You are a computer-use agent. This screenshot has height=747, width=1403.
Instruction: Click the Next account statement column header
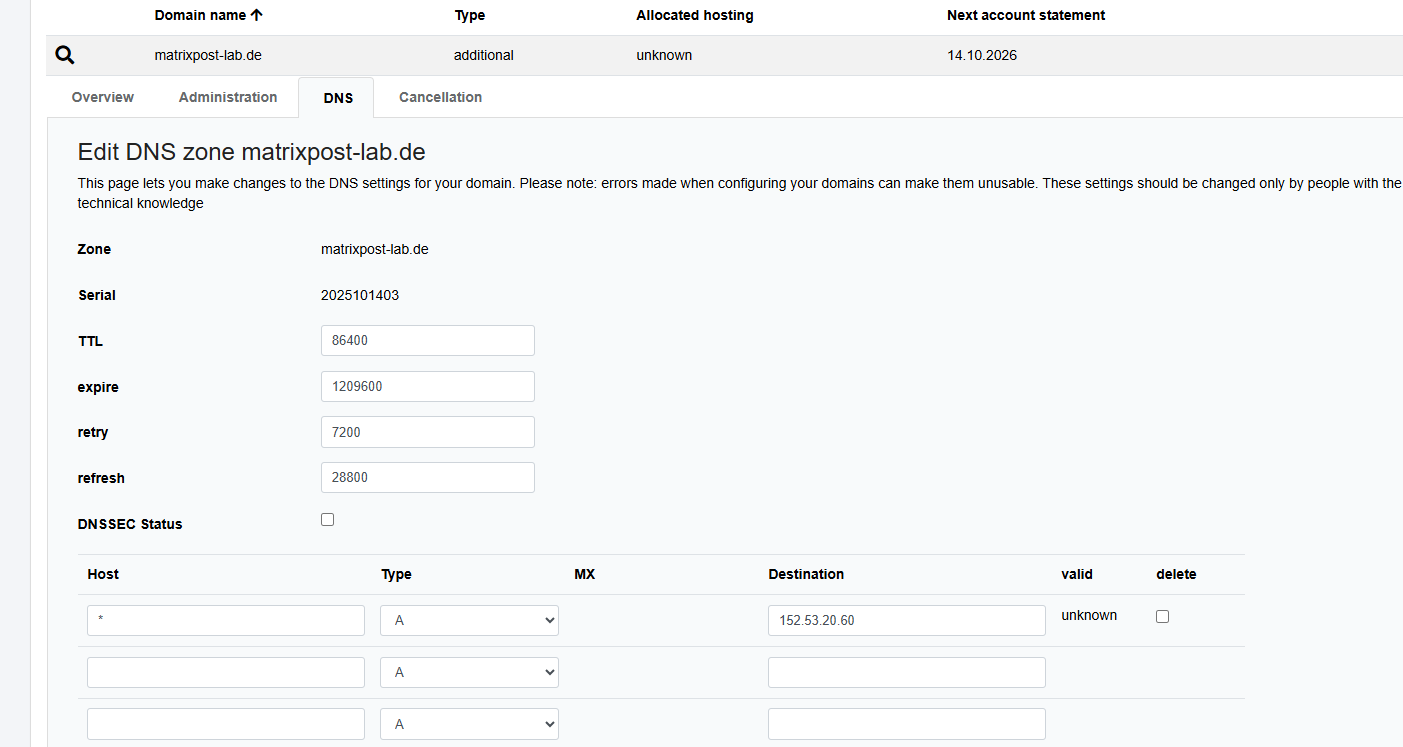(x=1026, y=15)
